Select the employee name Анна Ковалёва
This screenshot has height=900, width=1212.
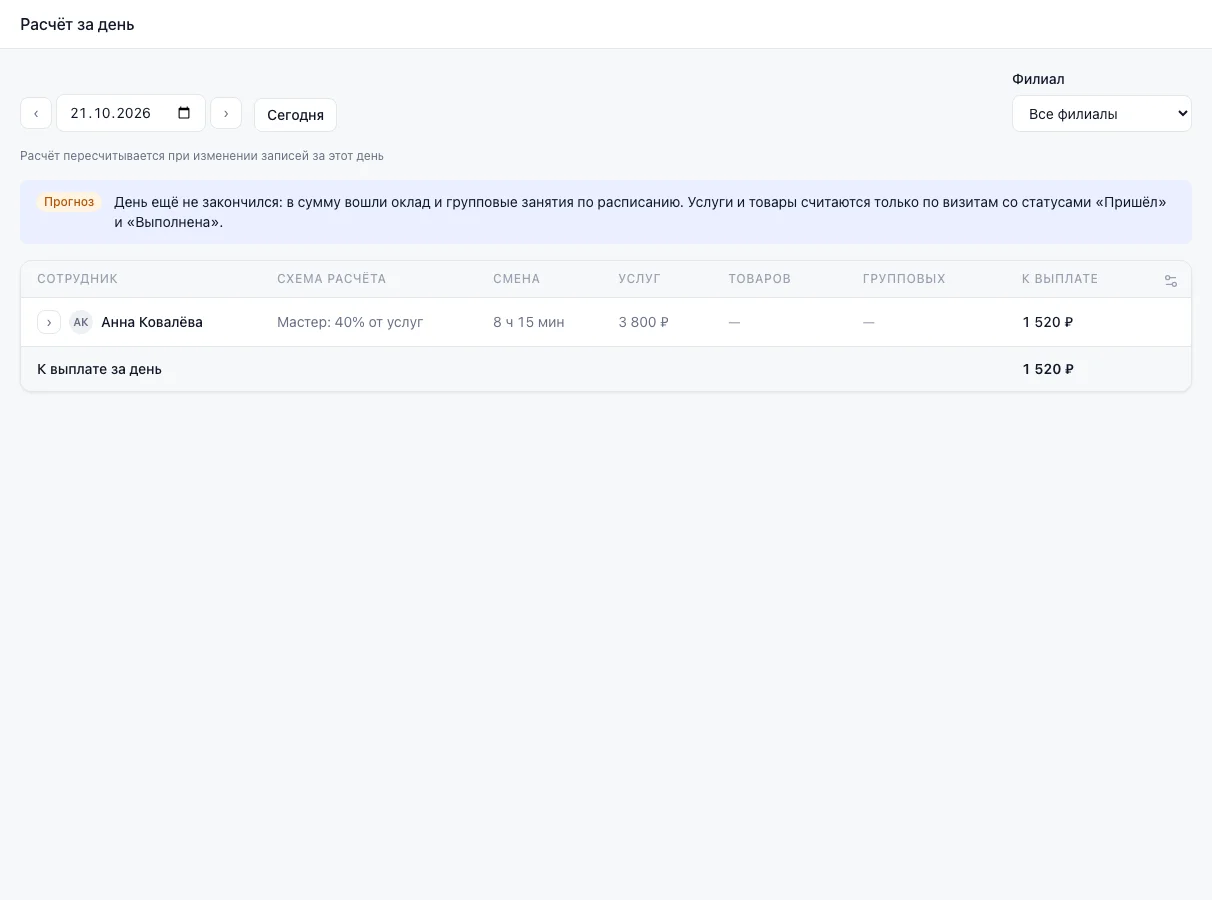click(x=152, y=322)
